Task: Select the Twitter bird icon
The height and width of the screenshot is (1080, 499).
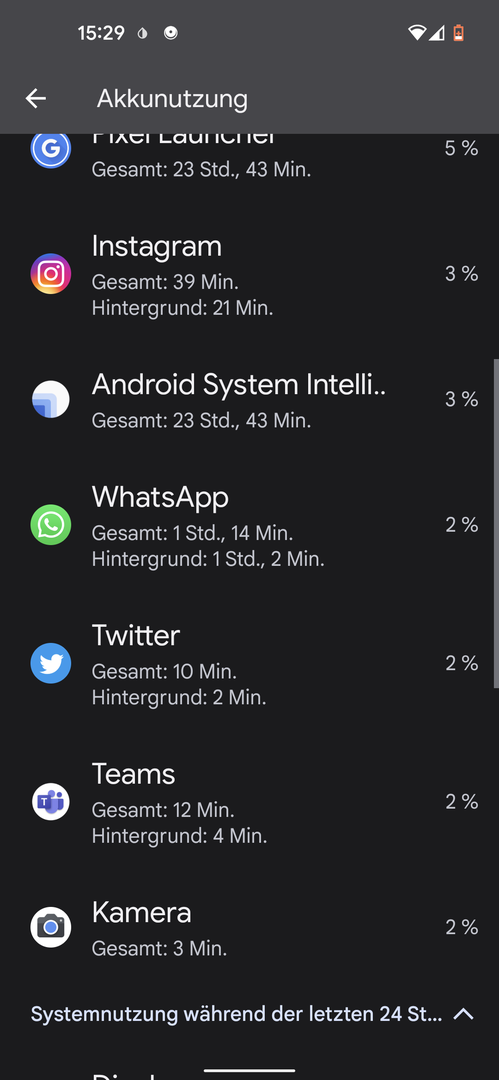Action: [x=51, y=663]
